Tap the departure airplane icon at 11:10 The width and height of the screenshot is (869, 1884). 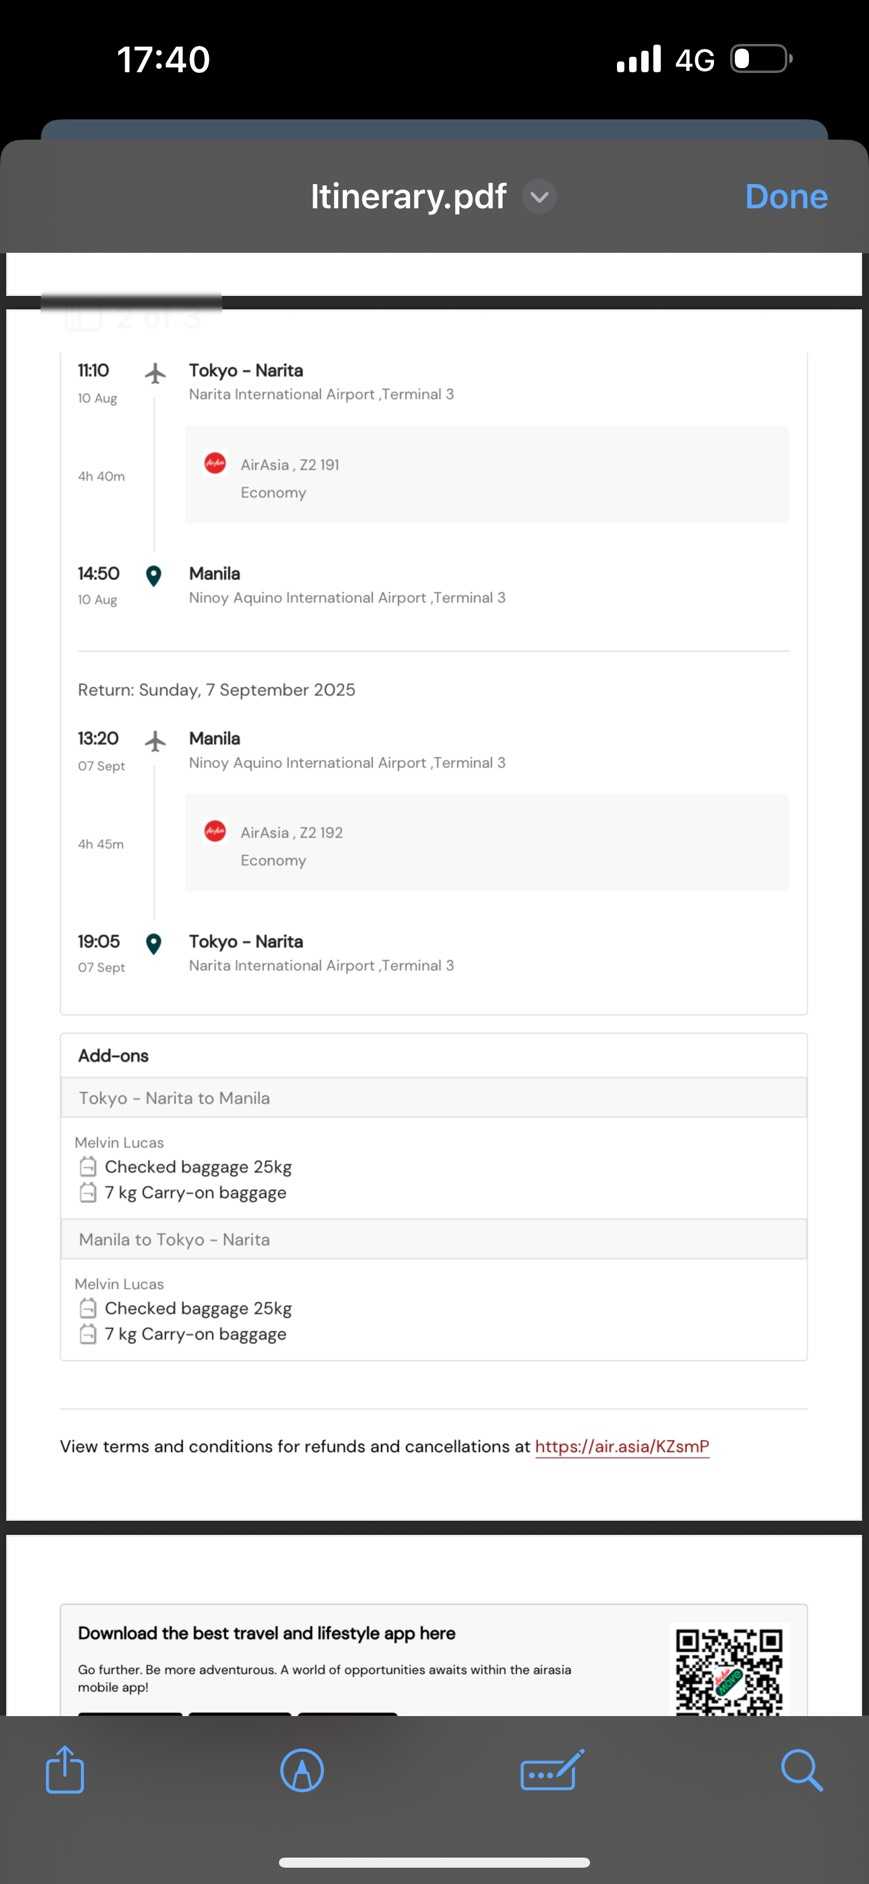coord(155,373)
